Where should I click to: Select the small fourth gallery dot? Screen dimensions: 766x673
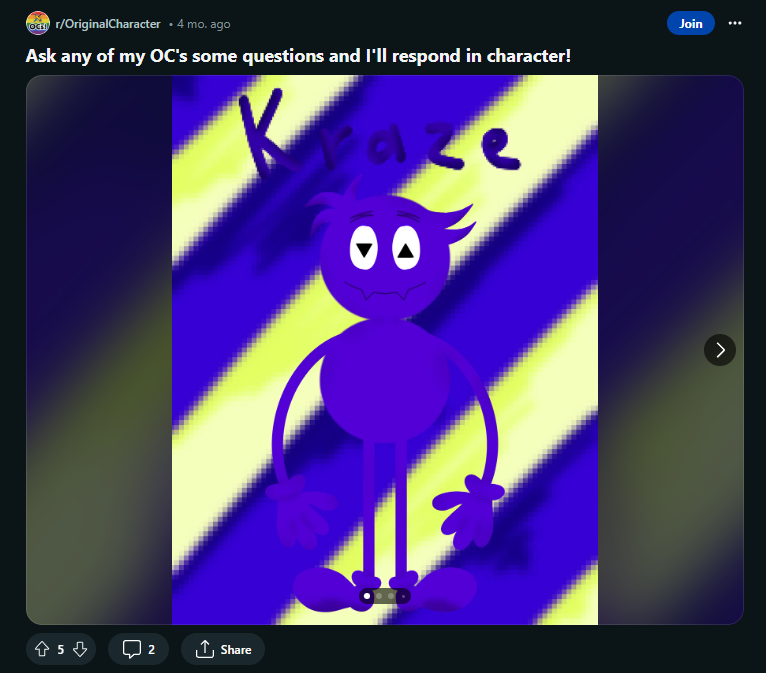pyautogui.click(x=403, y=596)
